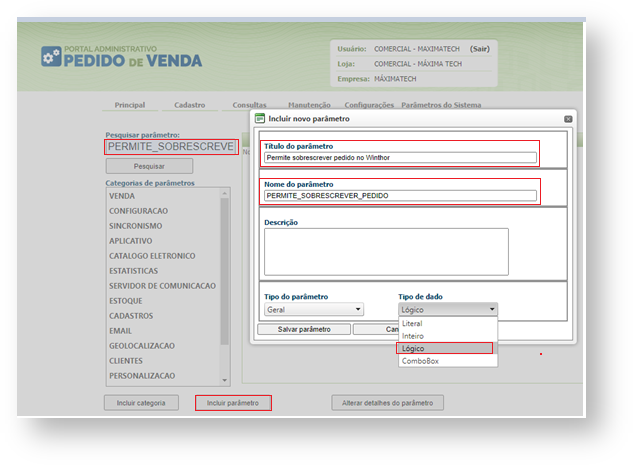The width and height of the screenshot is (634, 466).
Task: Select the VENDA category
Action: [122, 196]
